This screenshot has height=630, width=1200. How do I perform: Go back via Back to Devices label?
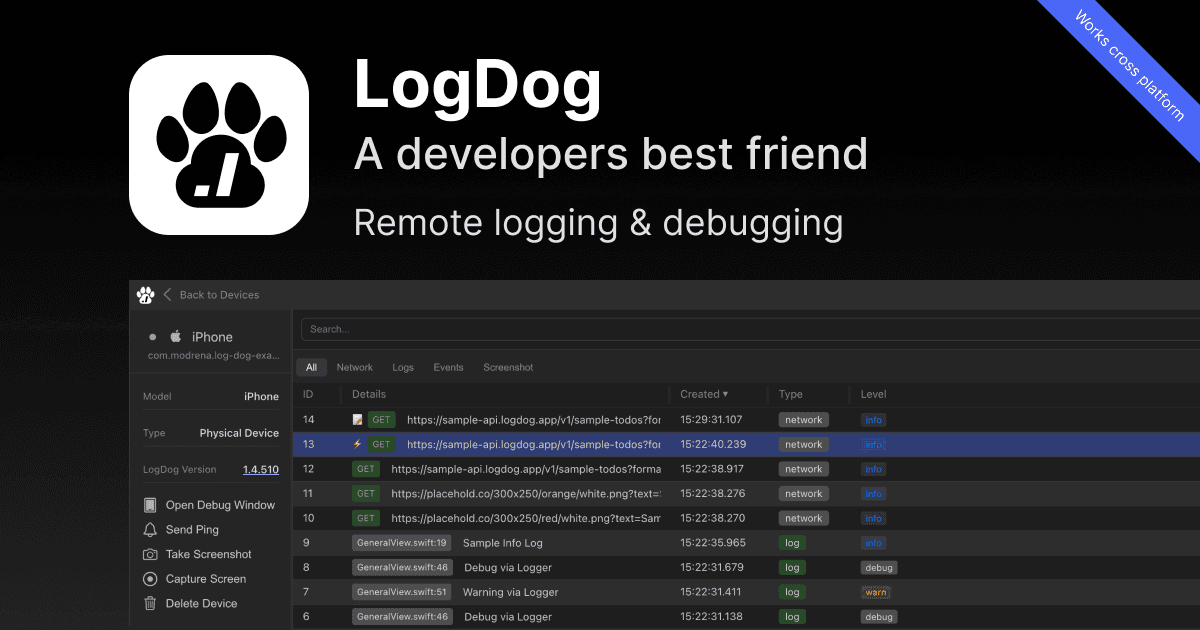coord(219,295)
